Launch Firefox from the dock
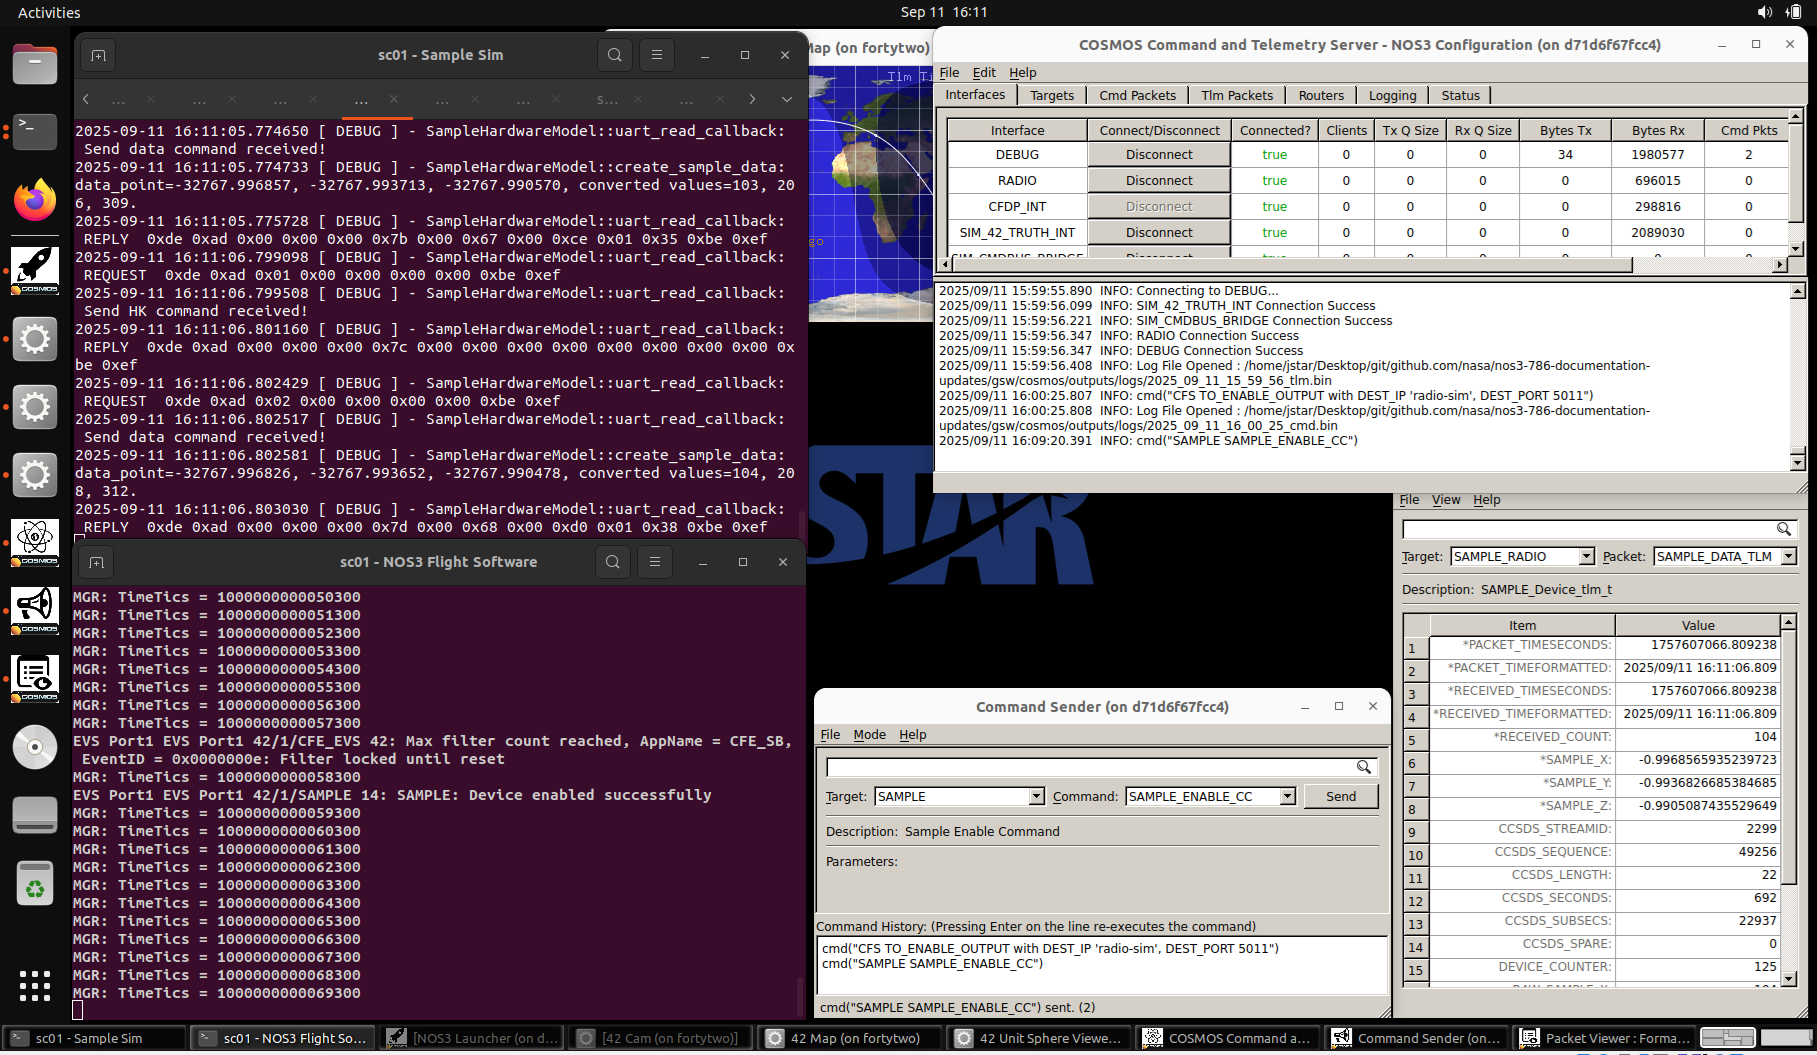Viewport: 1817px width, 1055px height. (35, 199)
